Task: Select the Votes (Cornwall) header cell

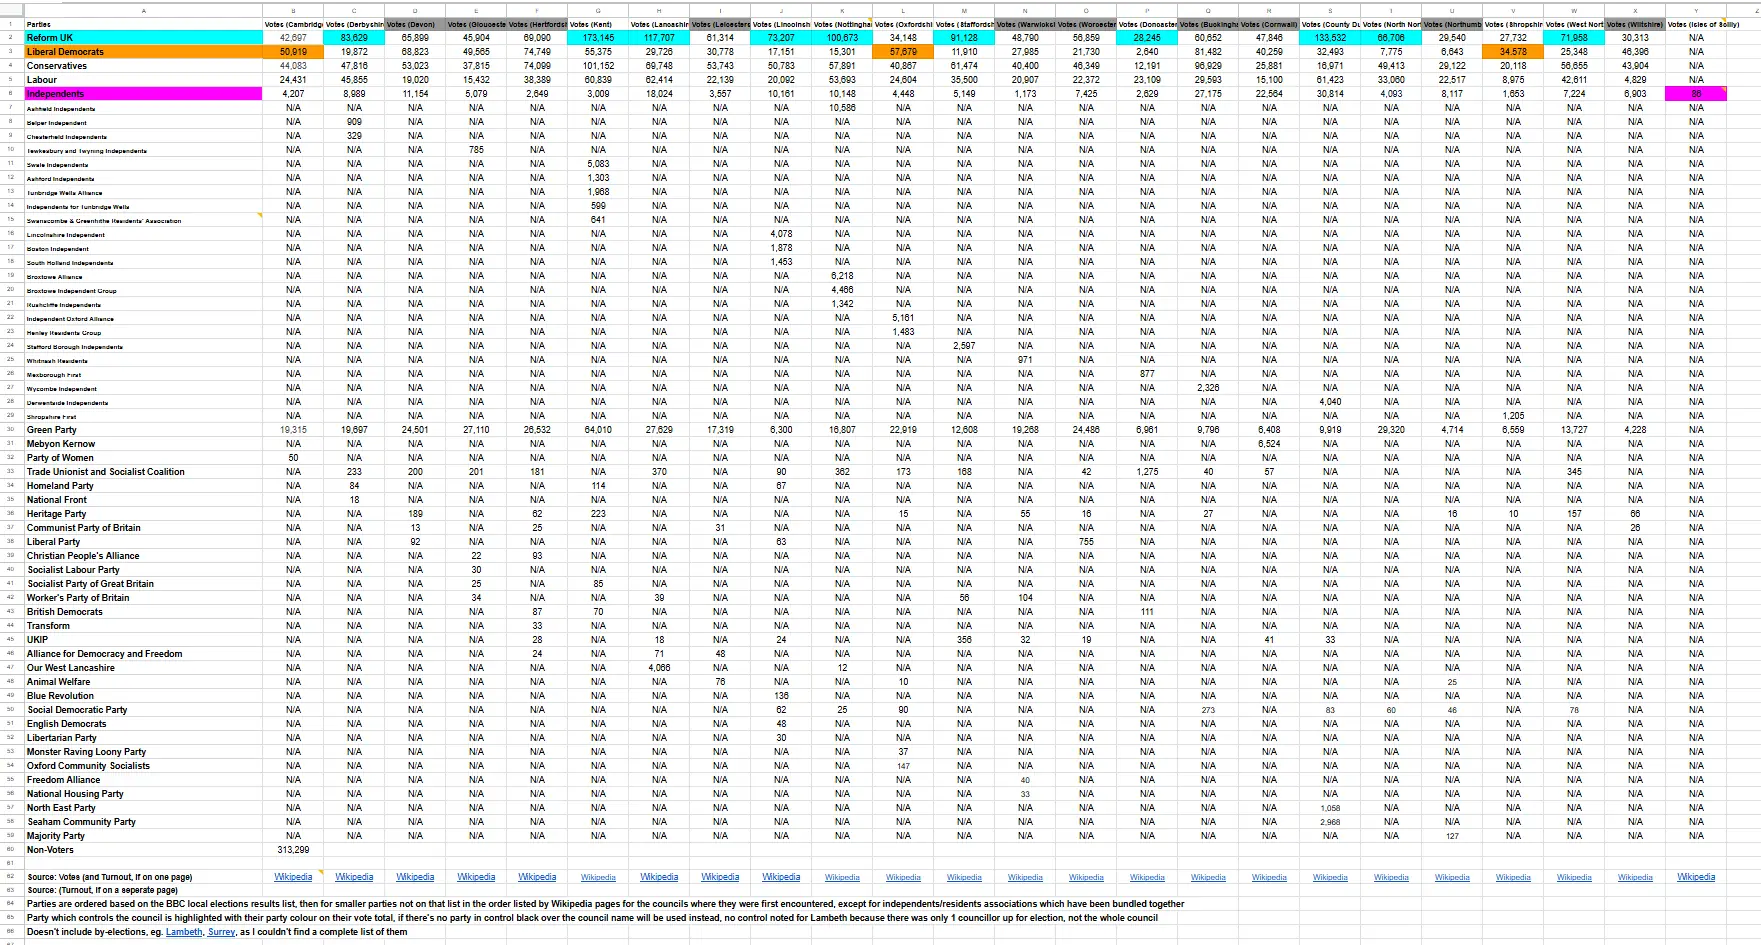Action: pyautogui.click(x=1269, y=24)
